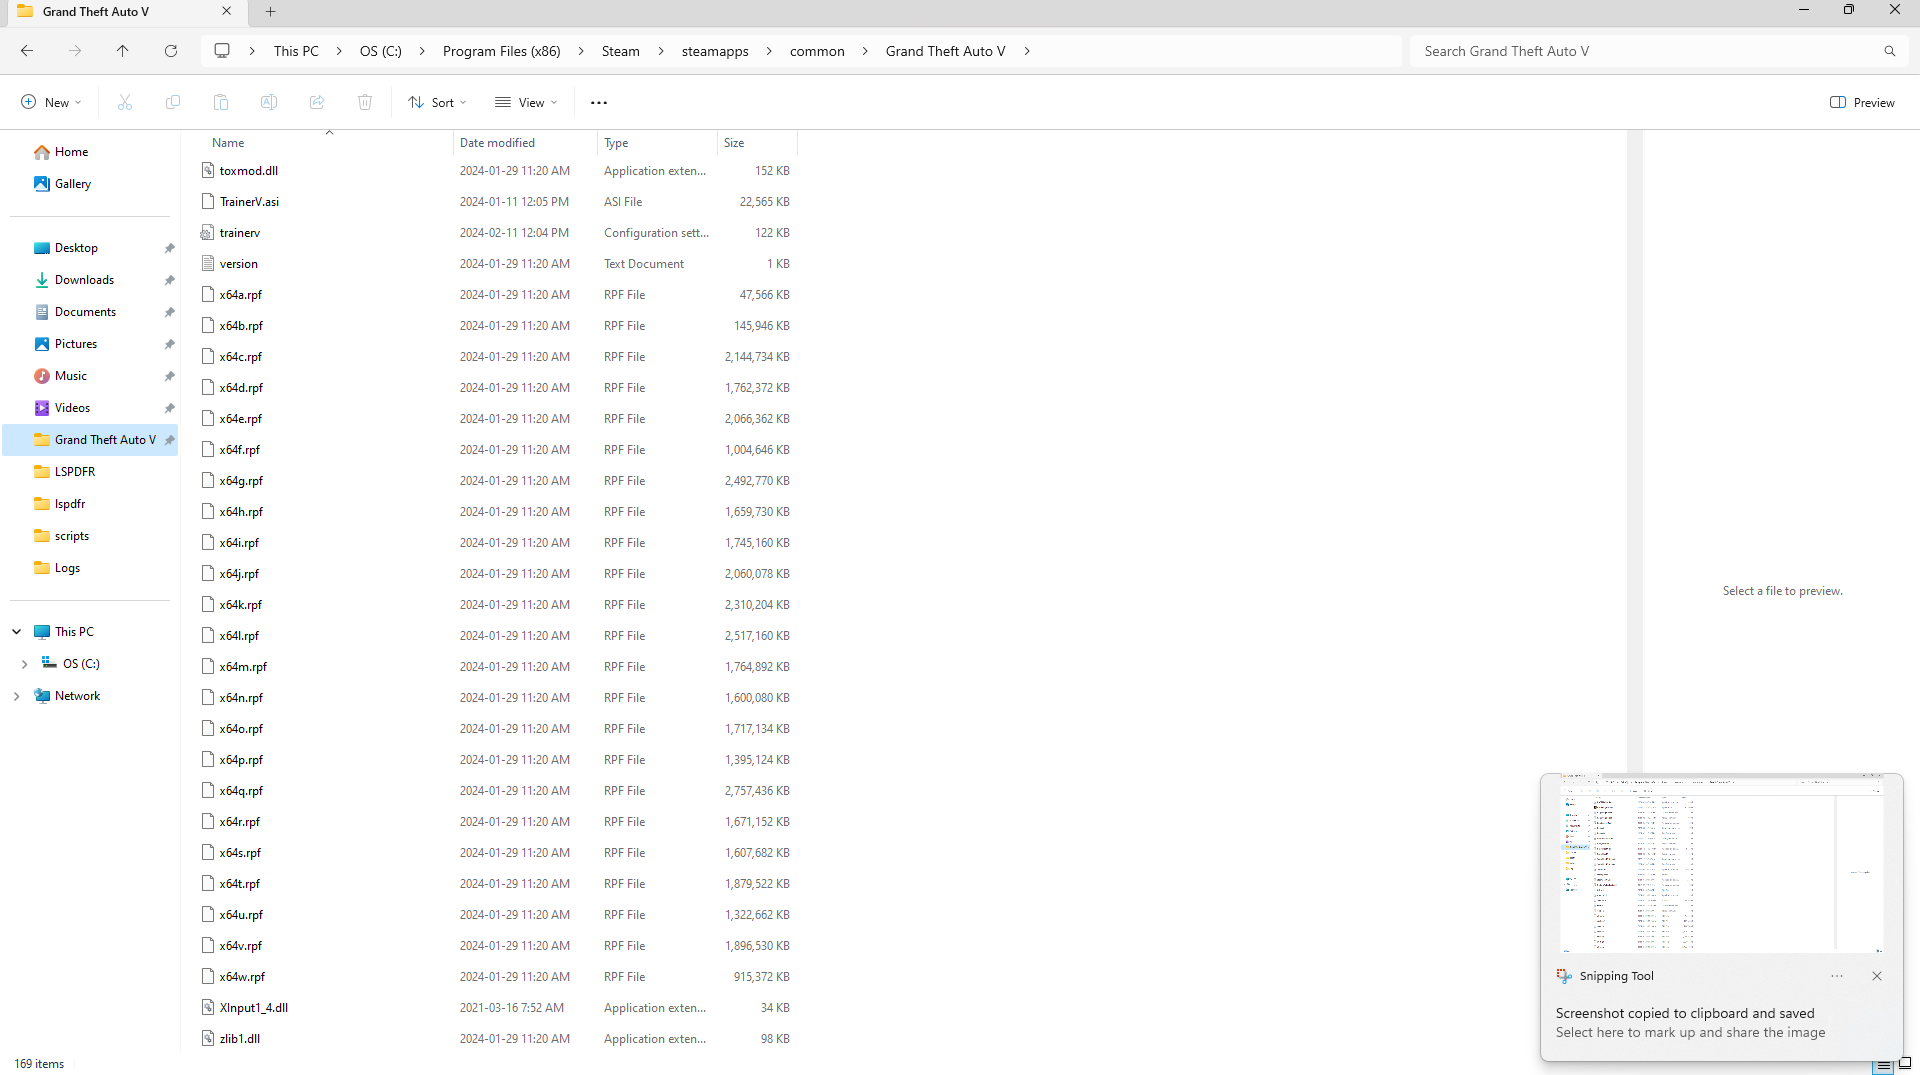Image resolution: width=1920 pixels, height=1075 pixels.
Task: Expand OS (C:) in navigation tree
Action: pos(24,664)
